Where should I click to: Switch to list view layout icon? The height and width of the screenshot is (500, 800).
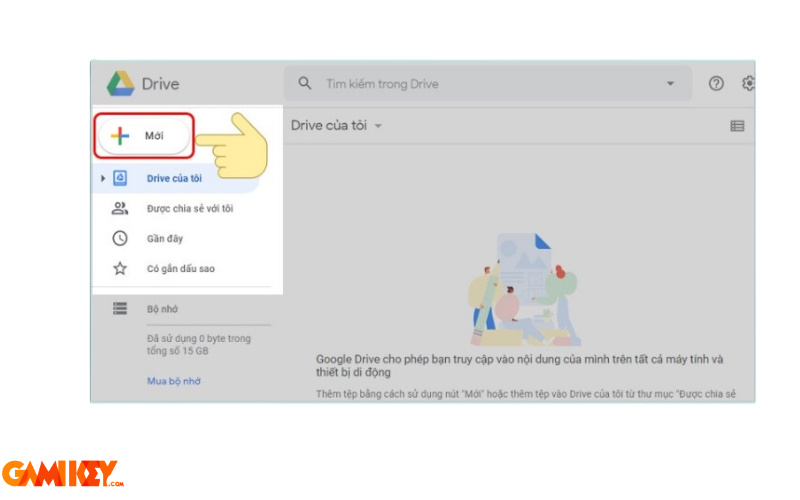click(737, 126)
